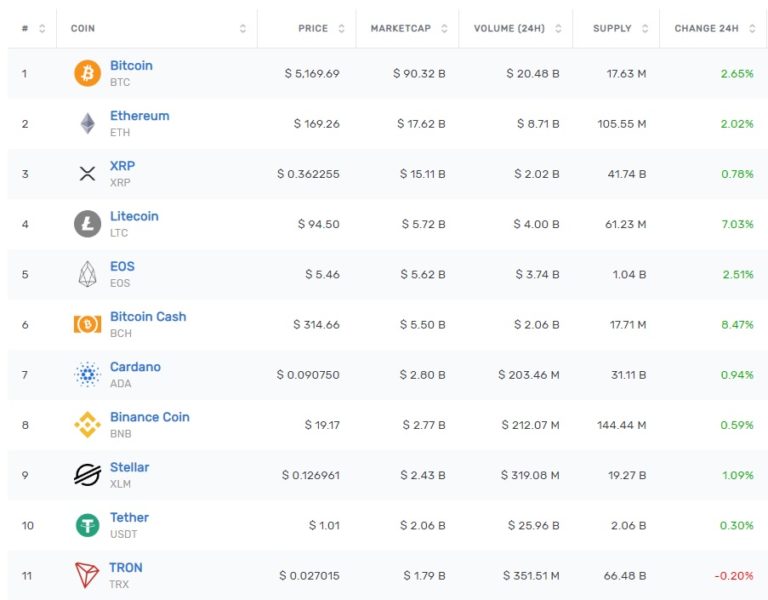Sort table by Marketcap column arrows
Viewport: 768px width, 600px height.
(x=444, y=28)
